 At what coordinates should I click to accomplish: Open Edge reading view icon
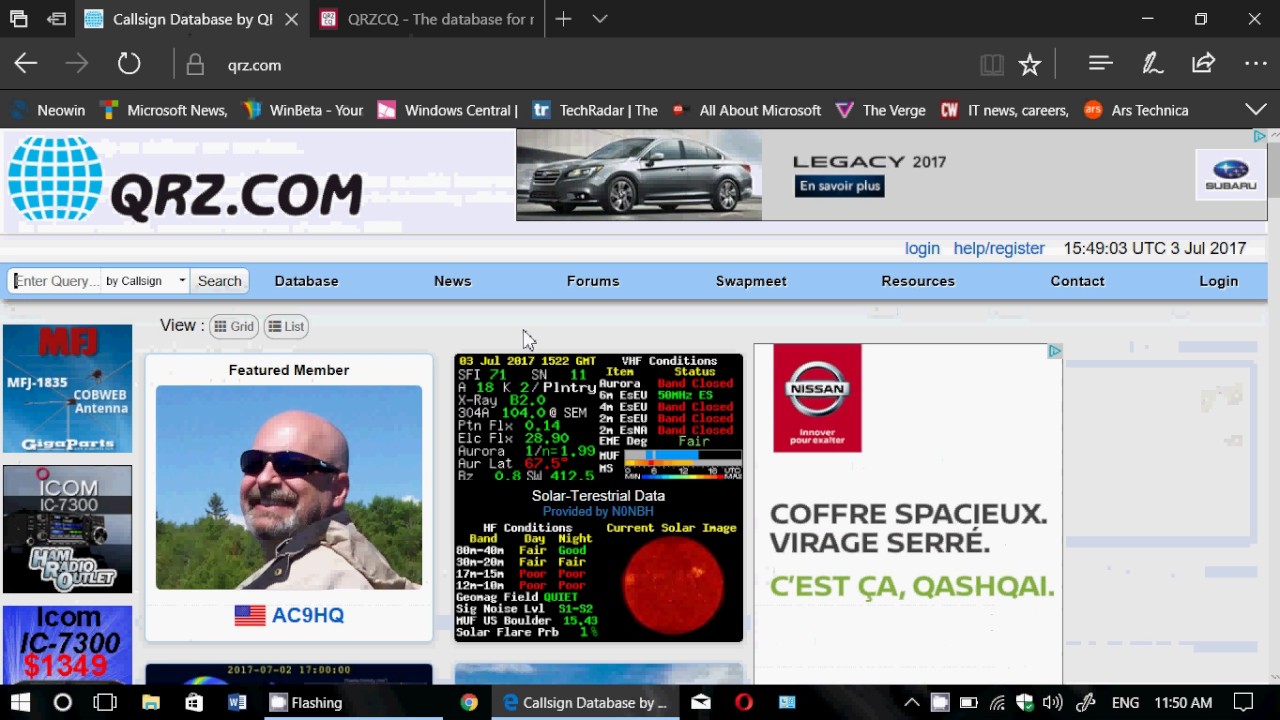click(991, 65)
